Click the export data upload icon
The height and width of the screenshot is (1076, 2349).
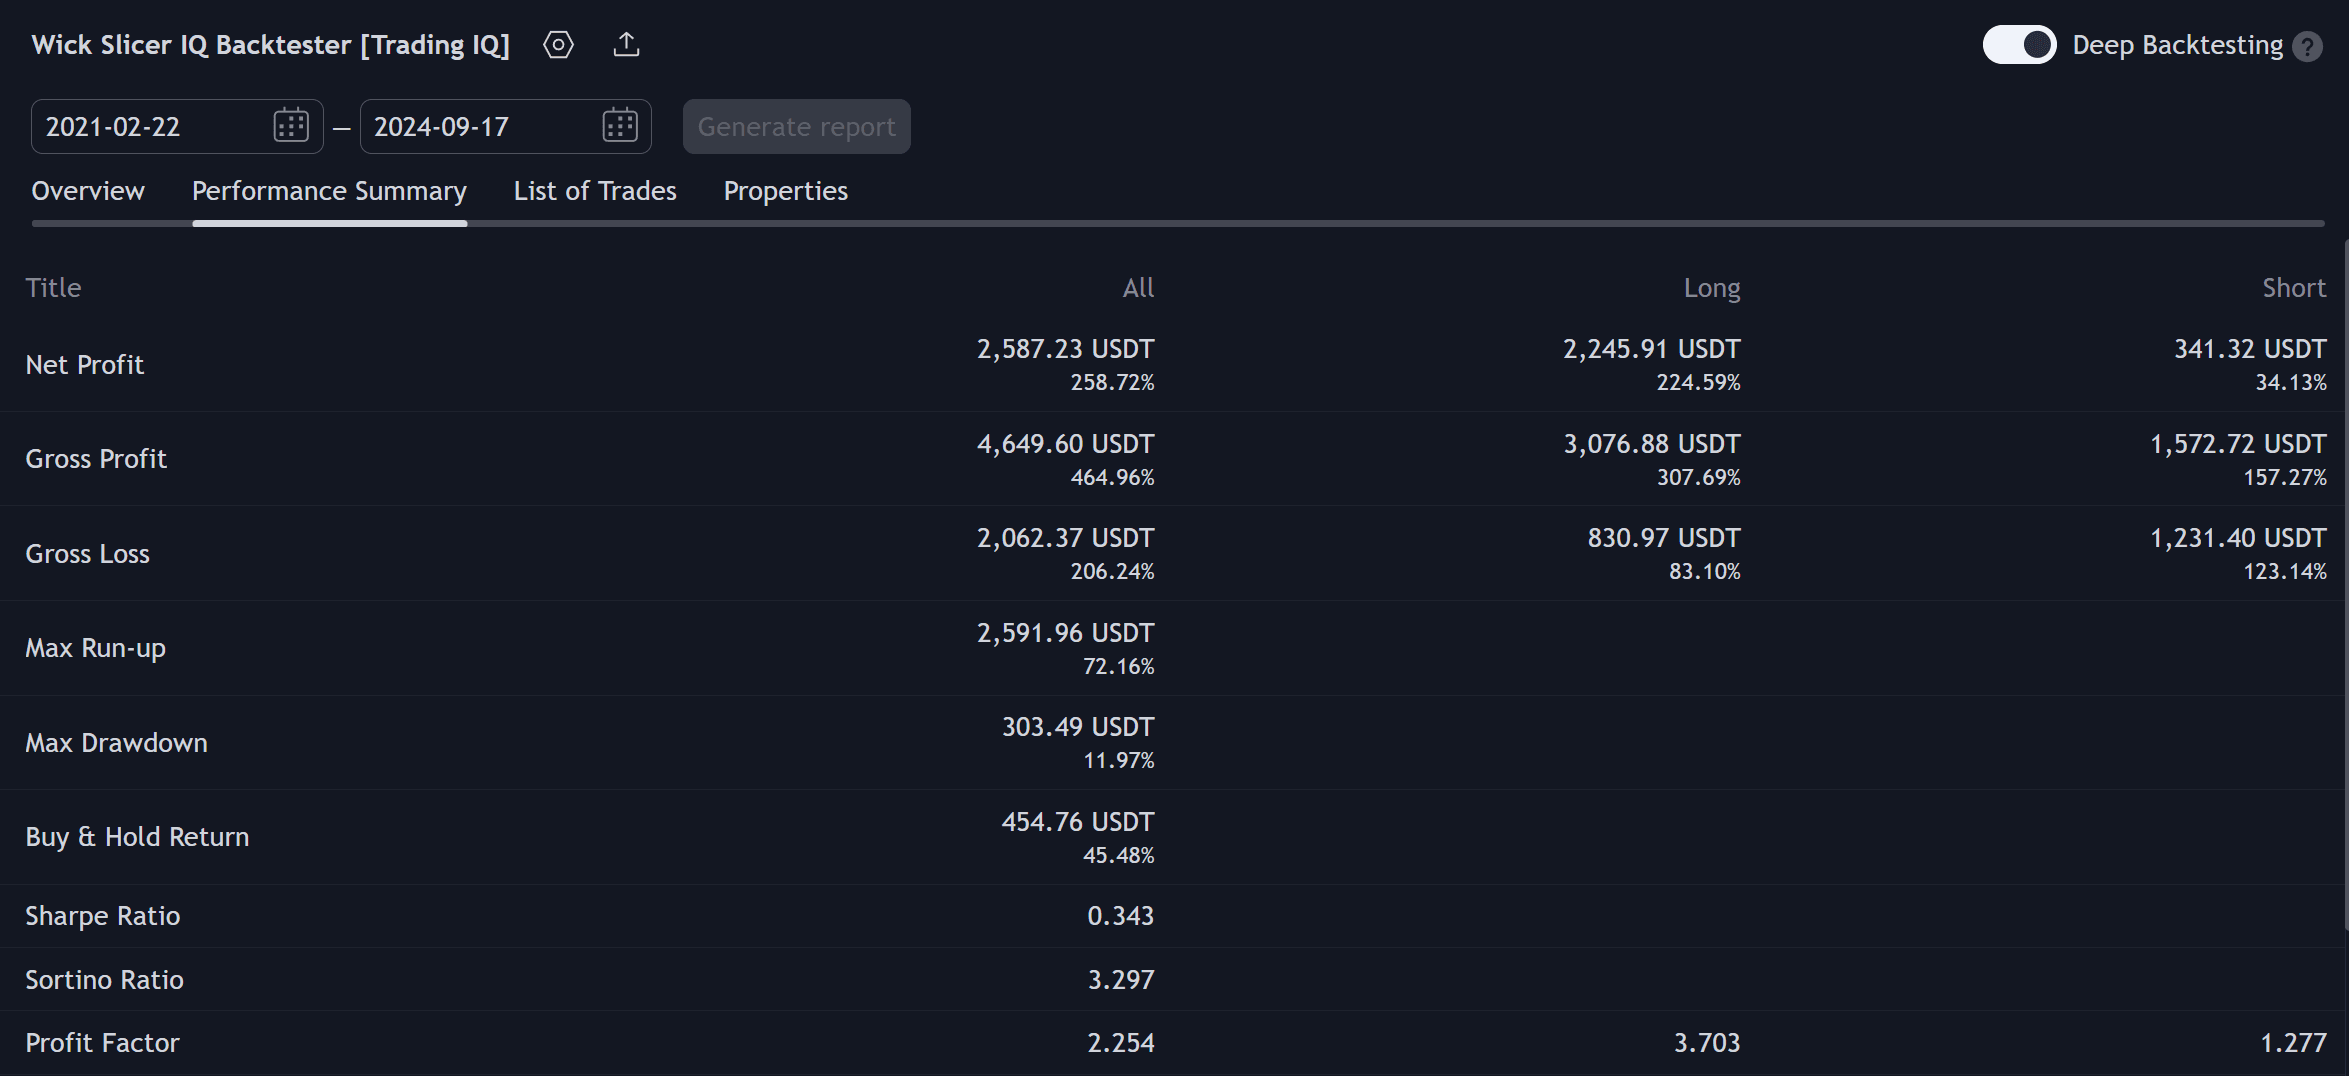pos(626,45)
